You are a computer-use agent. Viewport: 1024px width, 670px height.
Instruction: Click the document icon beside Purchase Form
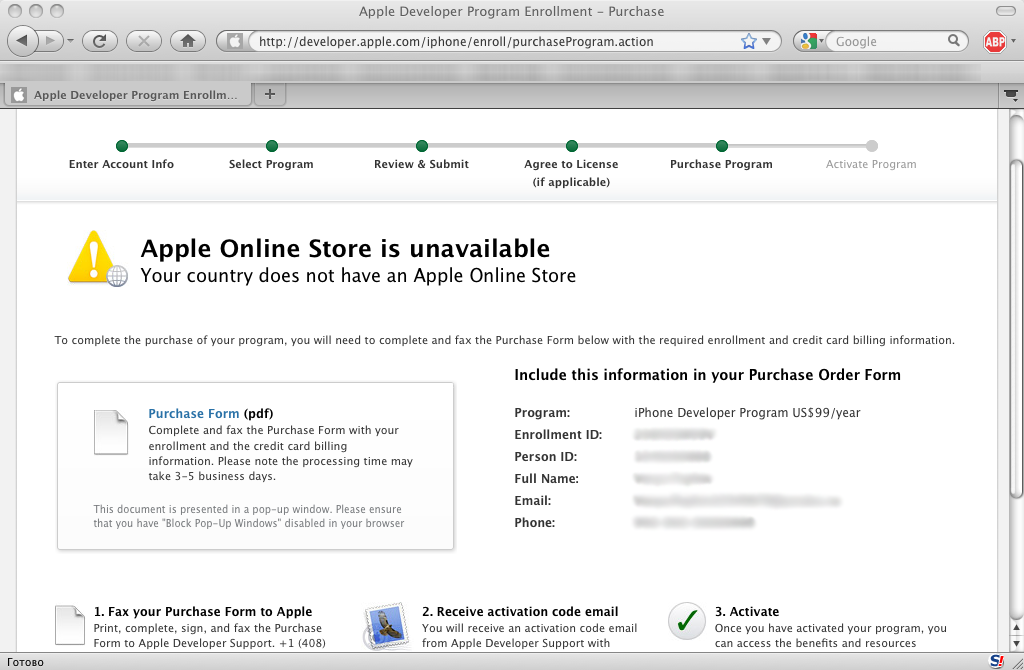(110, 432)
